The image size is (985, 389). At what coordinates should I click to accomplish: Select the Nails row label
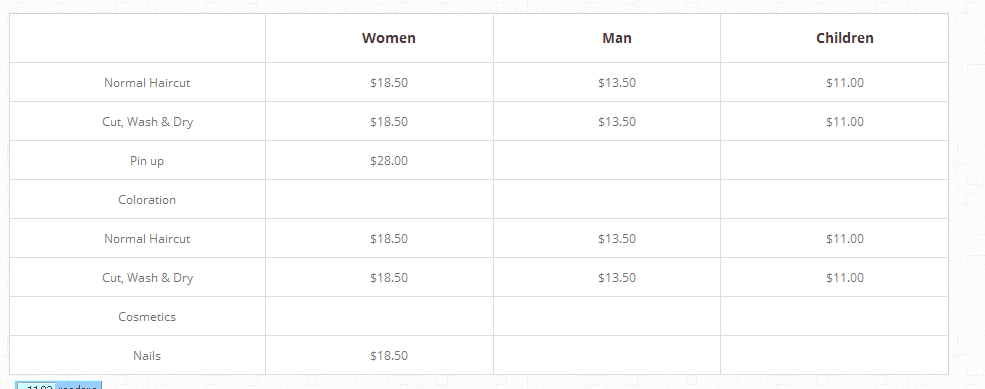[x=147, y=356]
